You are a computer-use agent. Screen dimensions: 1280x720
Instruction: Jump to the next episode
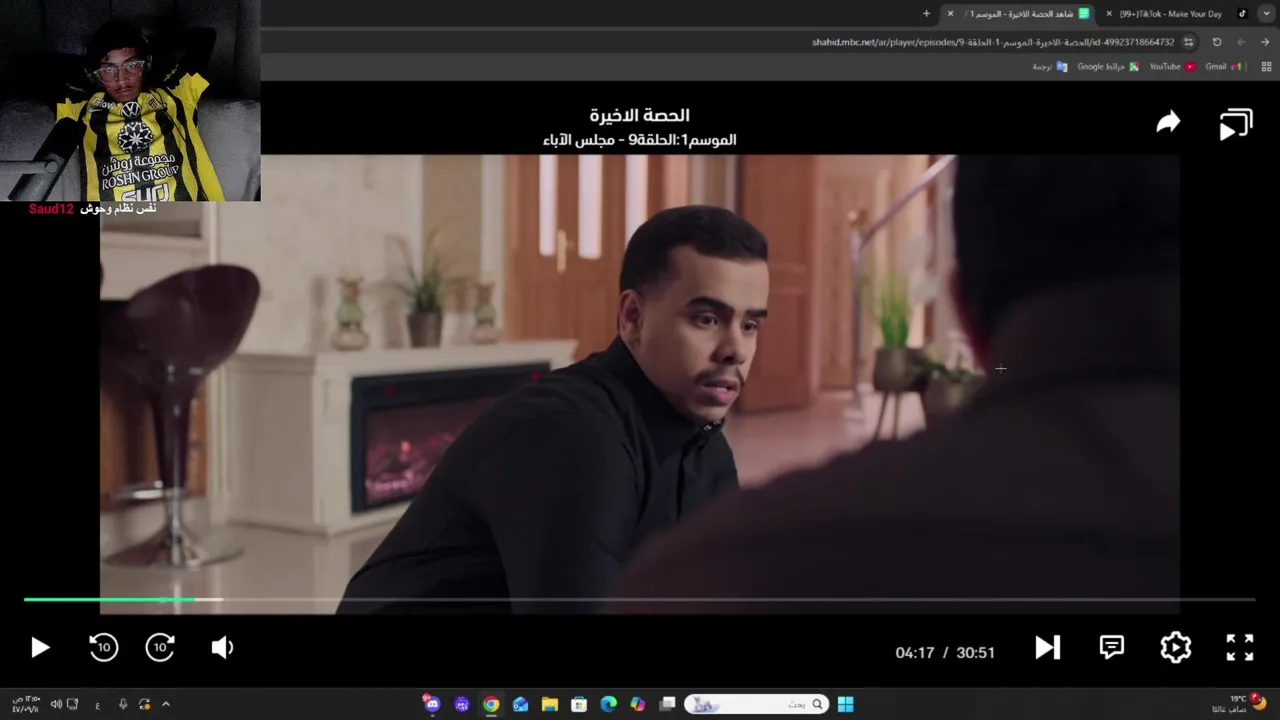pyautogui.click(x=1047, y=648)
